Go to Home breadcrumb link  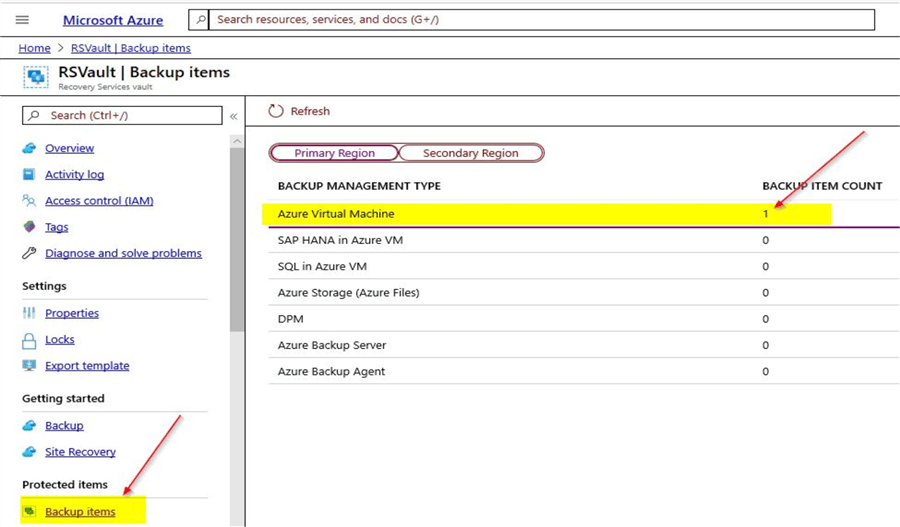(x=34, y=48)
